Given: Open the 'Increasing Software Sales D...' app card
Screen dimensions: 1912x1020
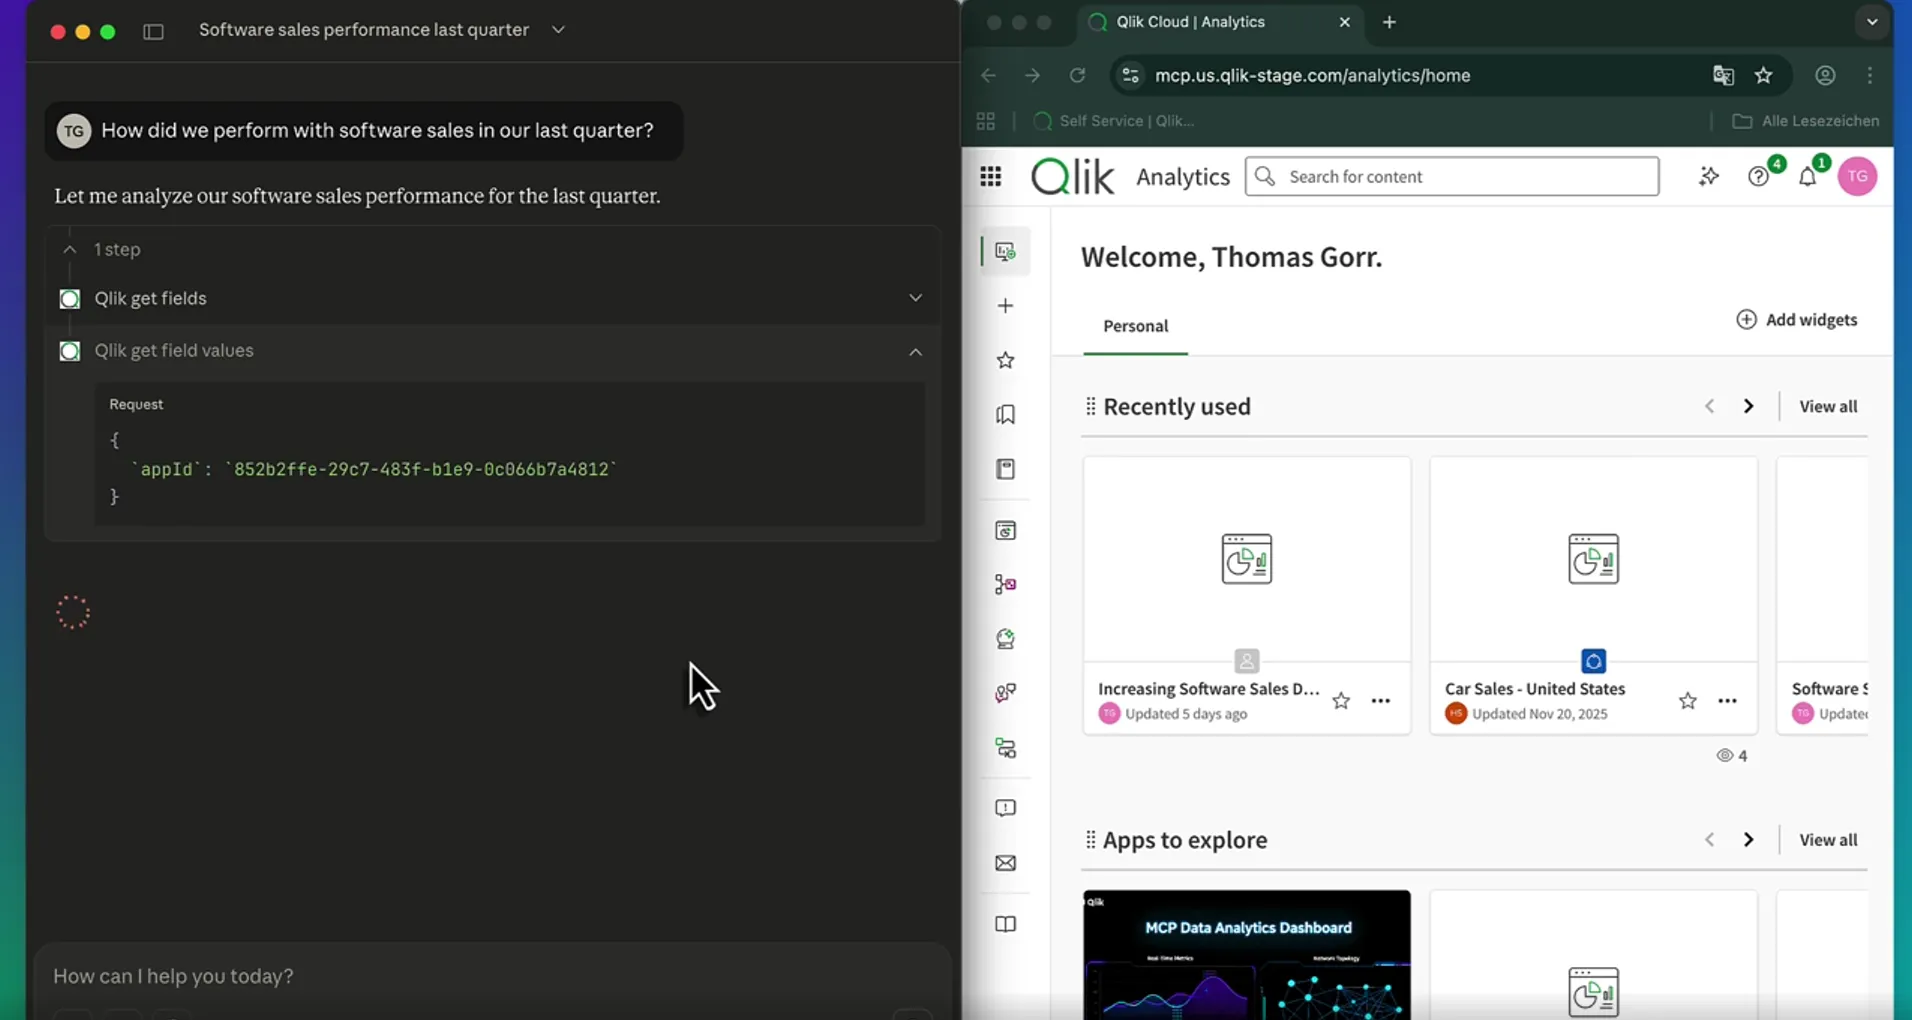Looking at the screenshot, I should click(x=1246, y=596).
